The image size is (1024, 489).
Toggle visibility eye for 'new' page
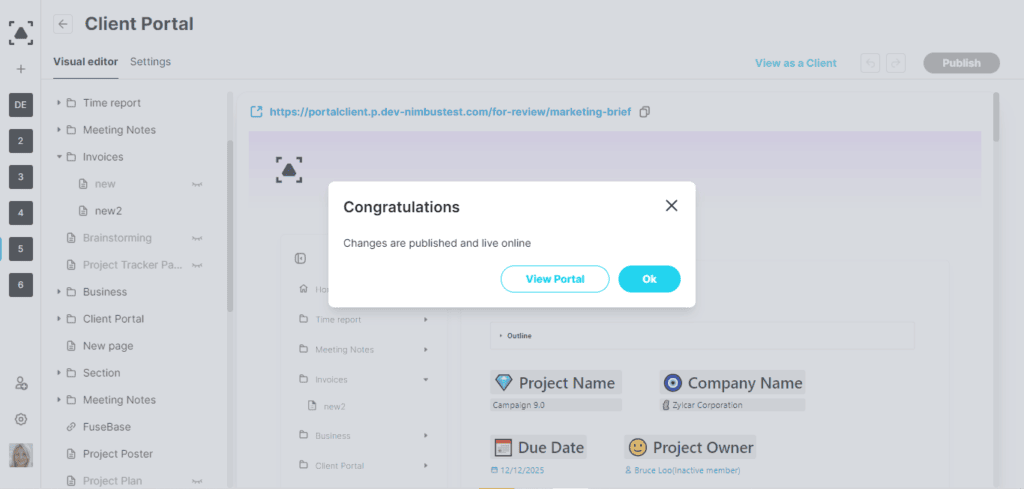pos(197,185)
